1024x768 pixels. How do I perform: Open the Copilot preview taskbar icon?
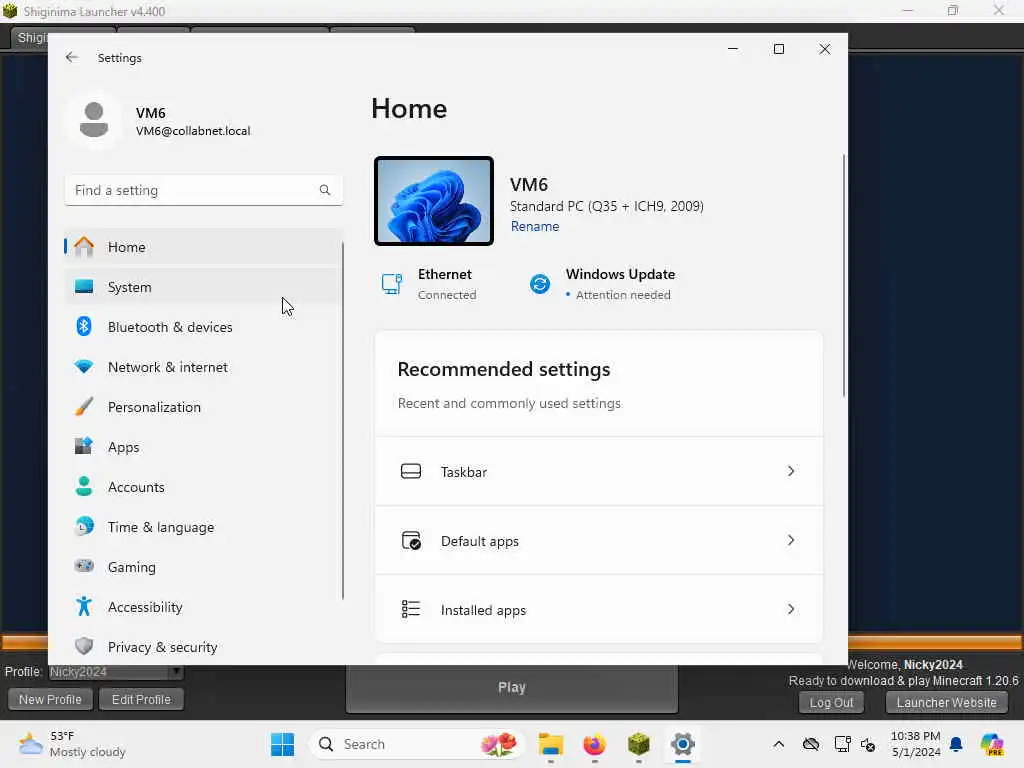(992, 744)
